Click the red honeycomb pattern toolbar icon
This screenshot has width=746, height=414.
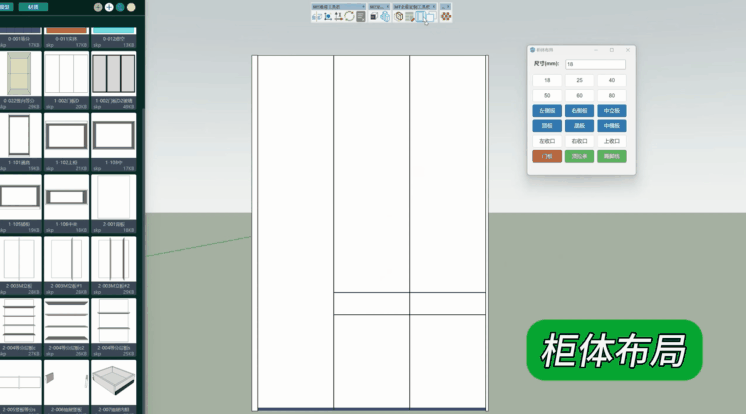coord(446,16)
